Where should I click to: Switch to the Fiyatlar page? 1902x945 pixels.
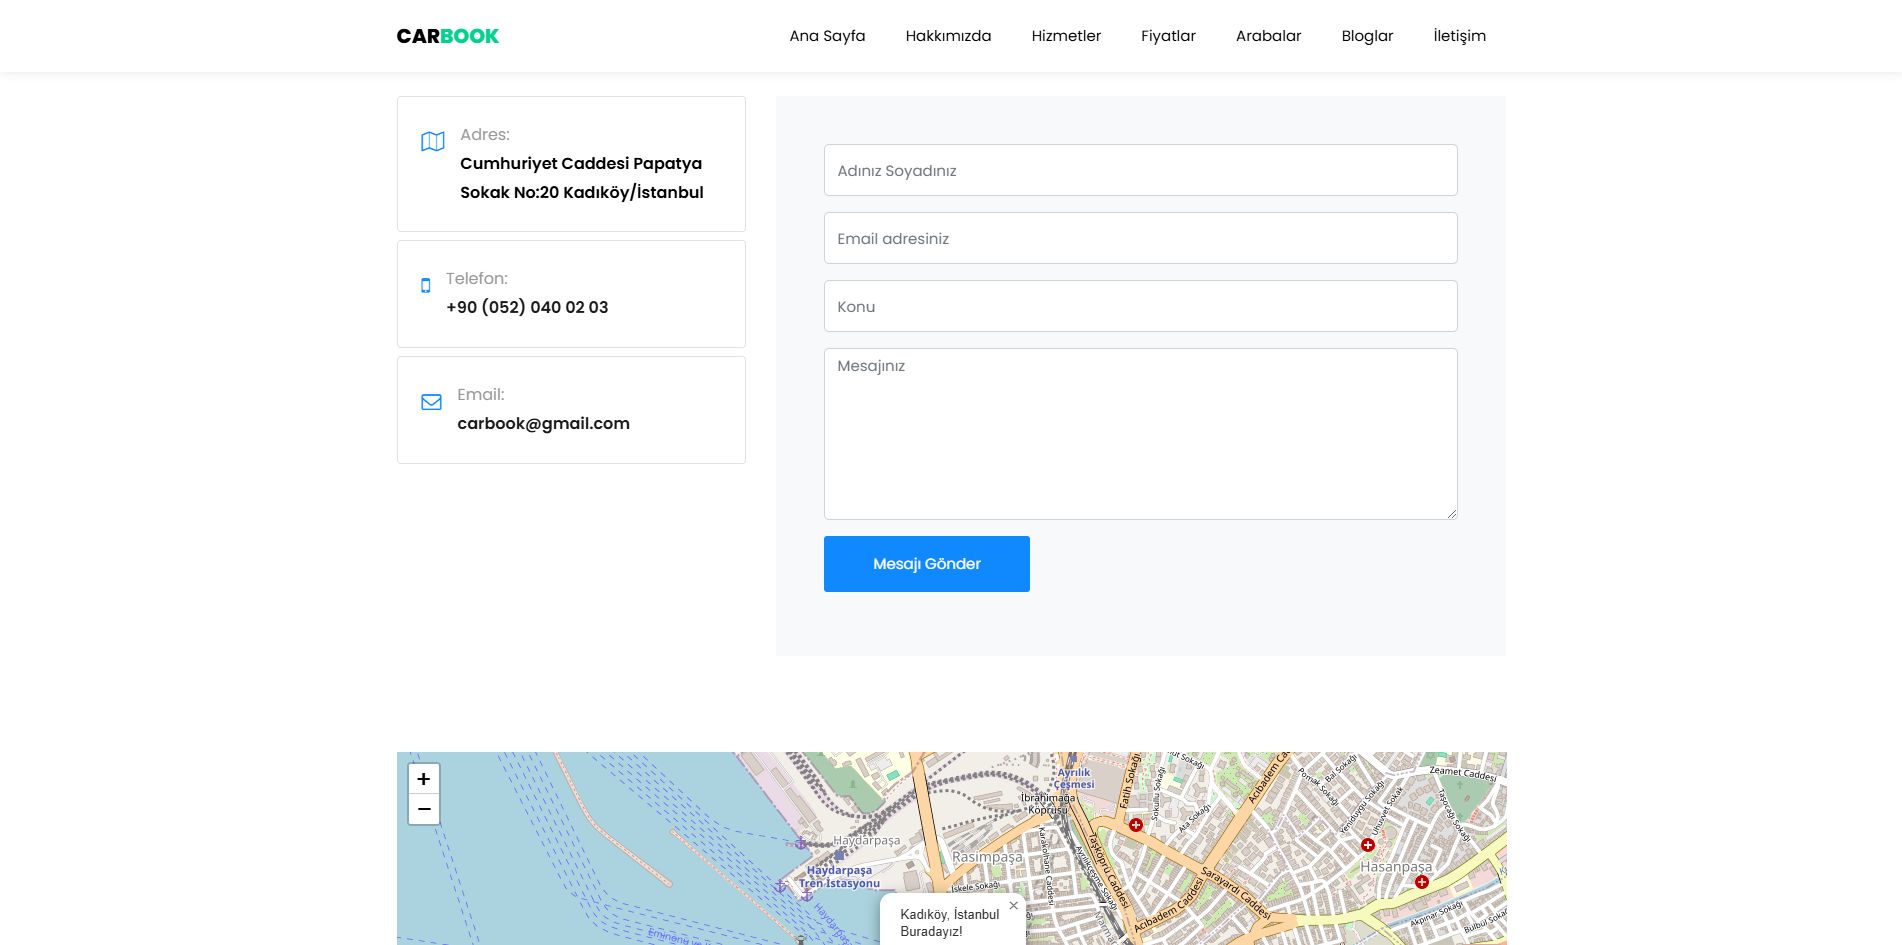coord(1167,36)
